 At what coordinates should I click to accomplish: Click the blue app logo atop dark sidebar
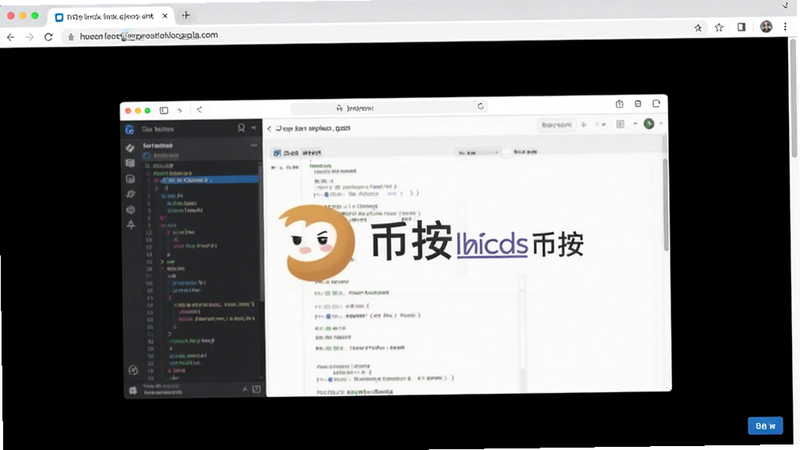130,130
